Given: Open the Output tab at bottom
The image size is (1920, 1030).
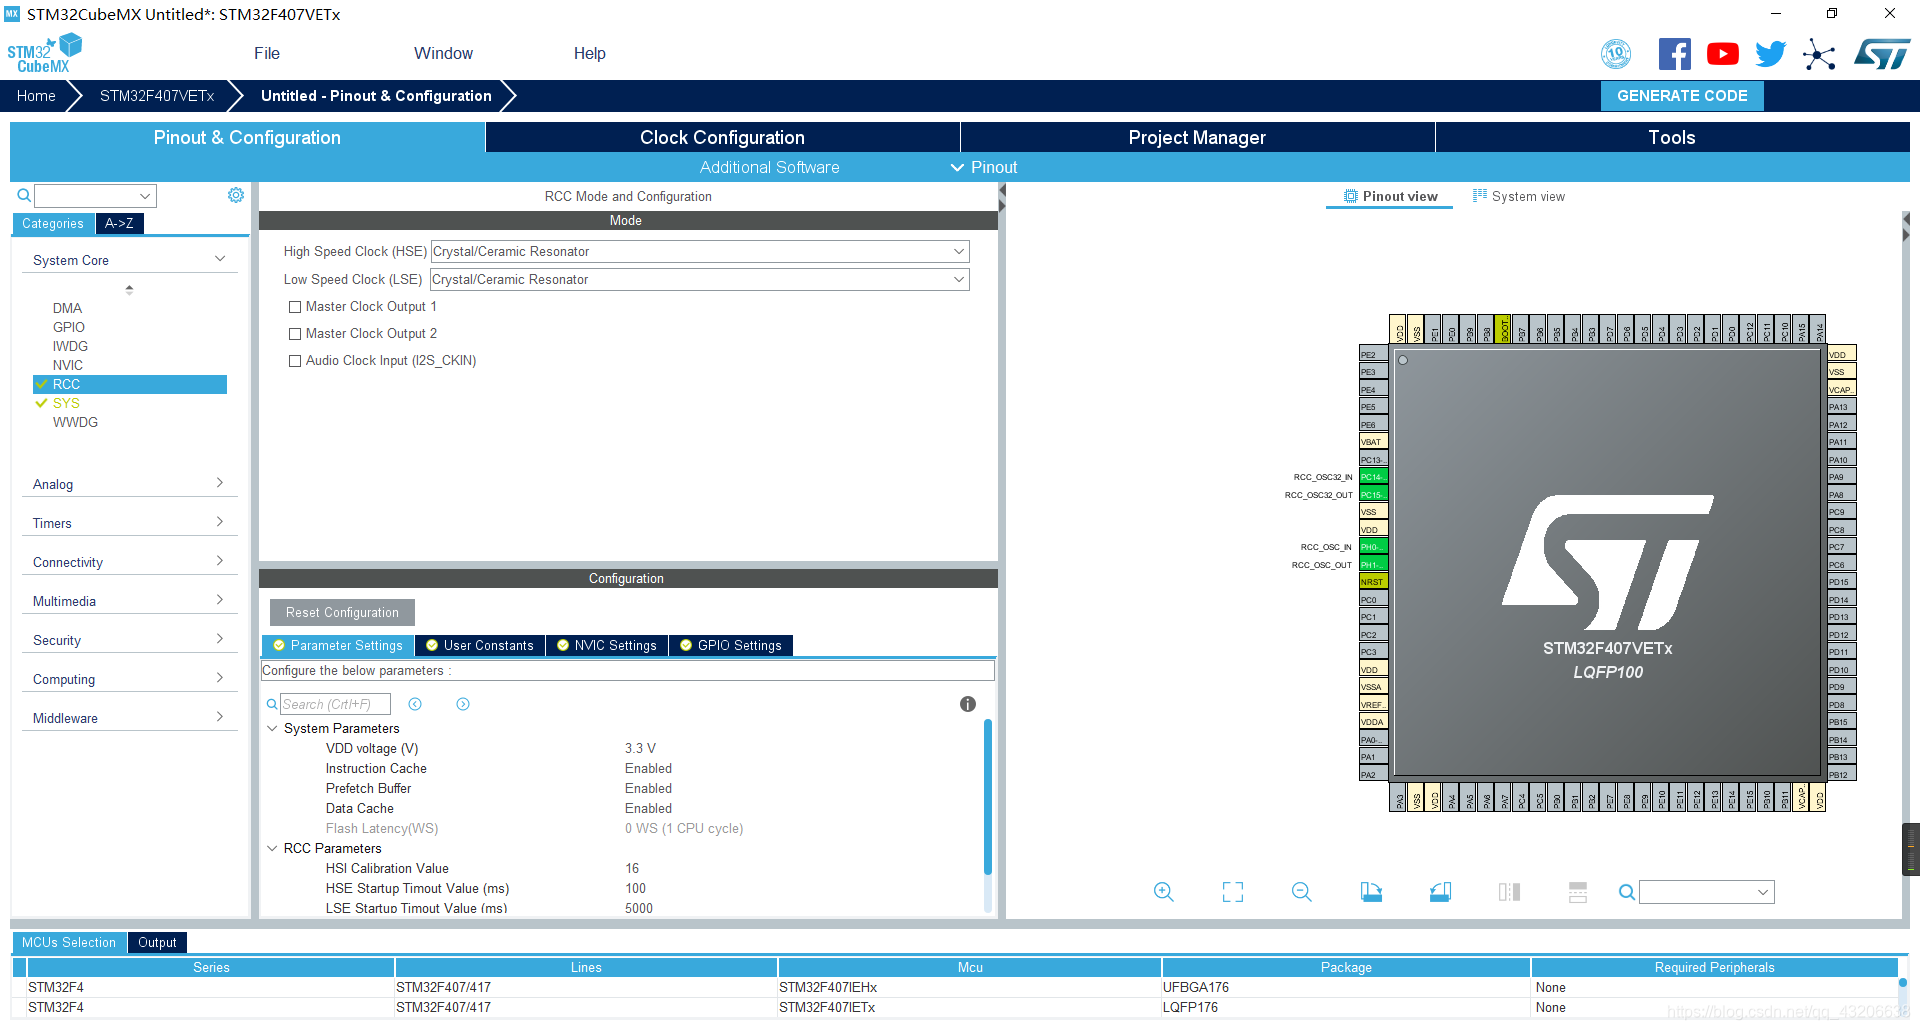Looking at the screenshot, I should (157, 943).
